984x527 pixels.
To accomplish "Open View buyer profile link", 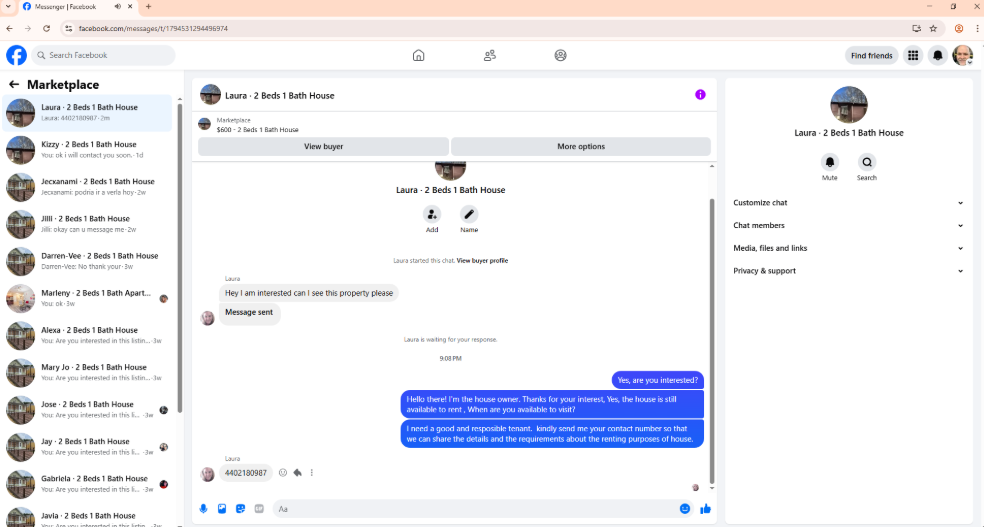I will (x=482, y=260).
